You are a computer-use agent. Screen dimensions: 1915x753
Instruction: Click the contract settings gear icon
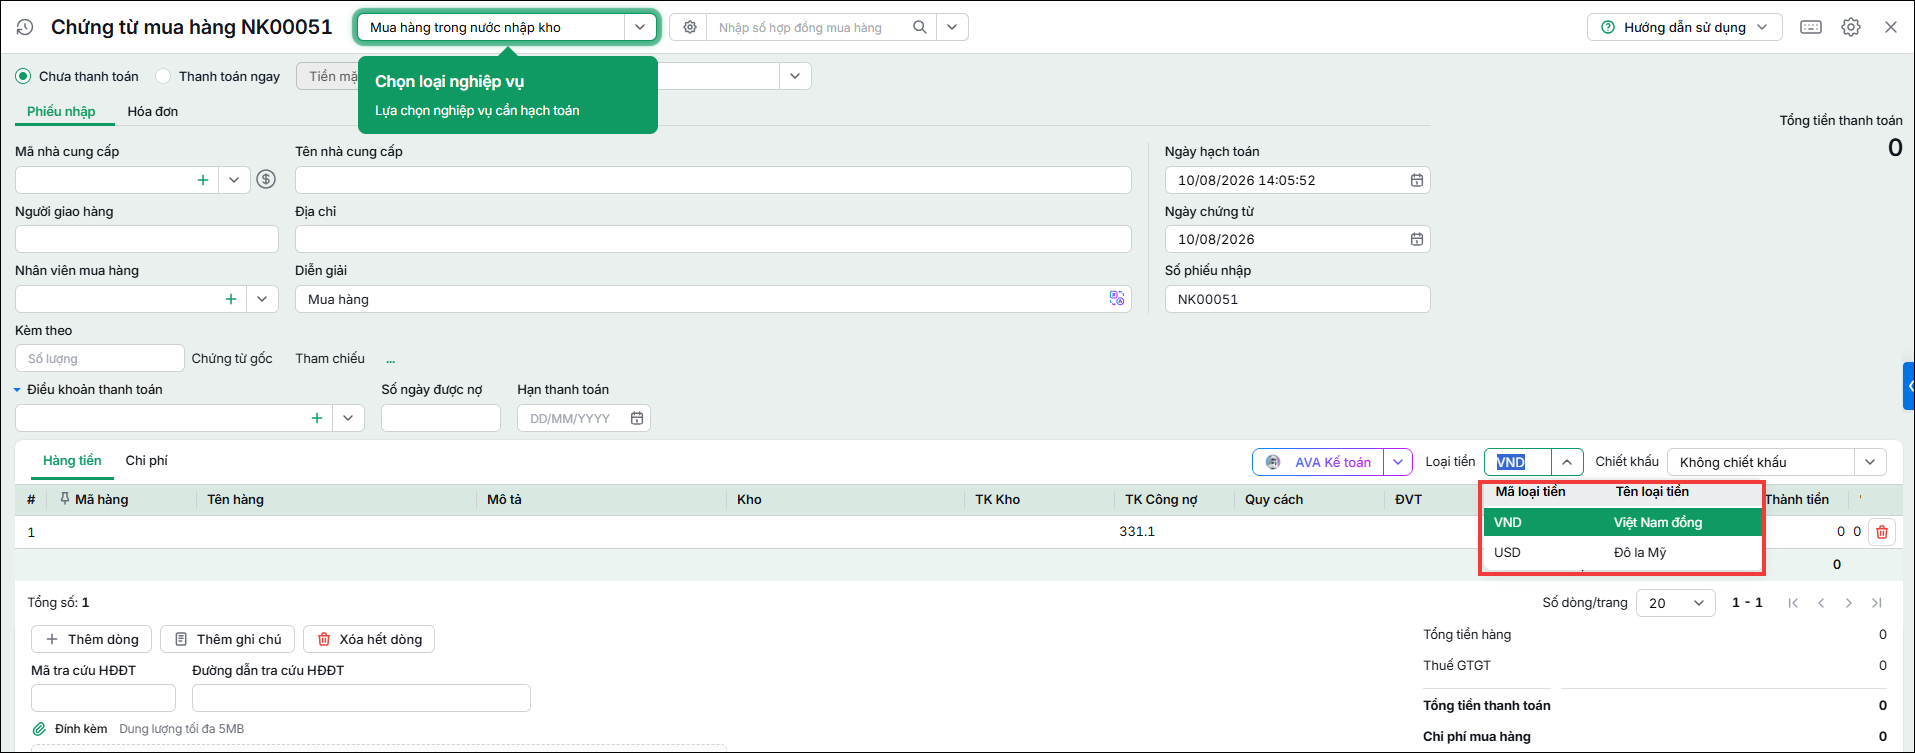coord(689,28)
